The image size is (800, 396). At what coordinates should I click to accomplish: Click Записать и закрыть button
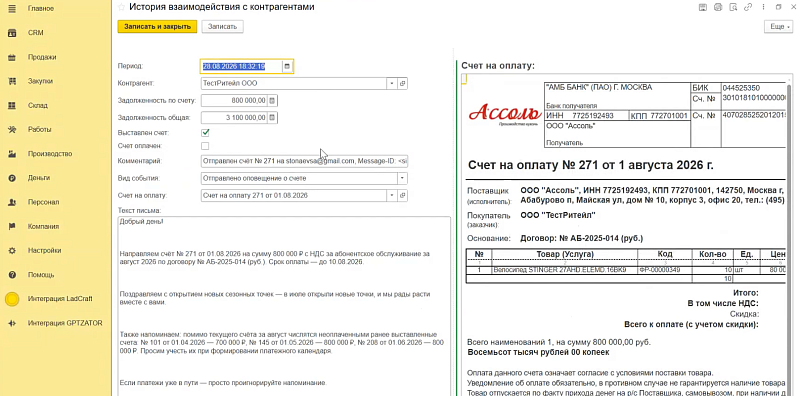157,27
